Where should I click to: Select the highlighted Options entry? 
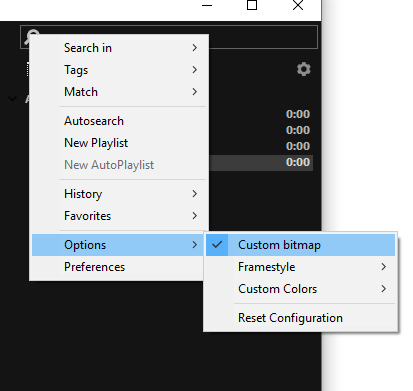click(x=119, y=245)
